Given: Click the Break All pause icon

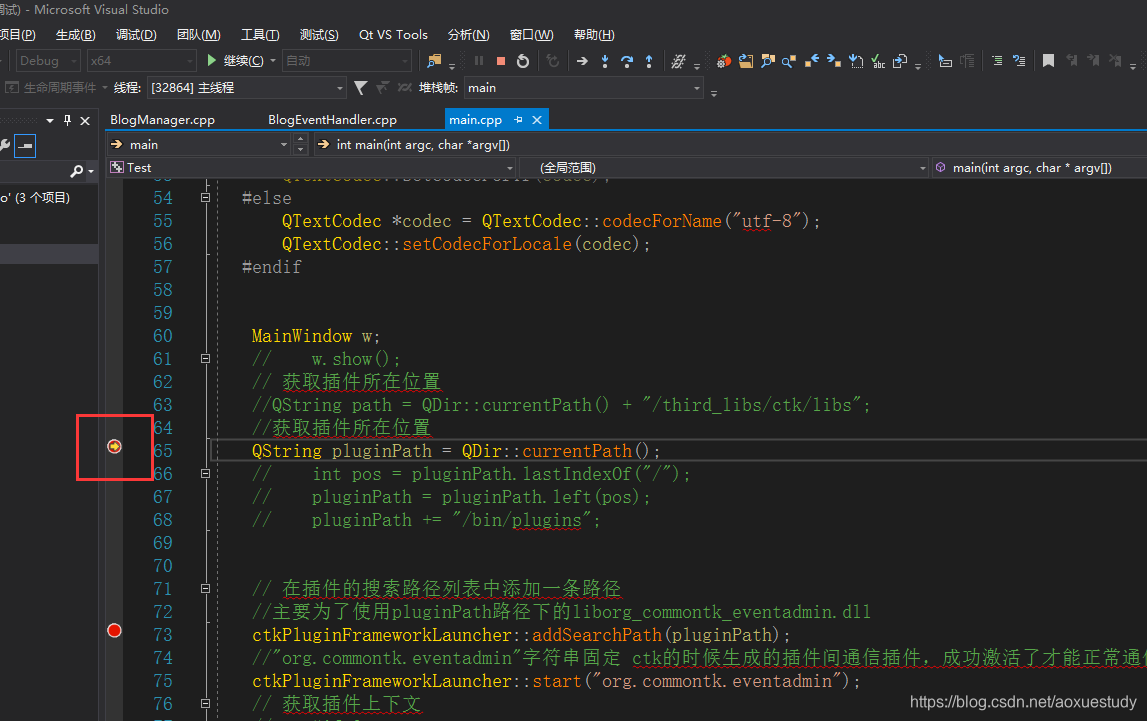Looking at the screenshot, I should 479,60.
